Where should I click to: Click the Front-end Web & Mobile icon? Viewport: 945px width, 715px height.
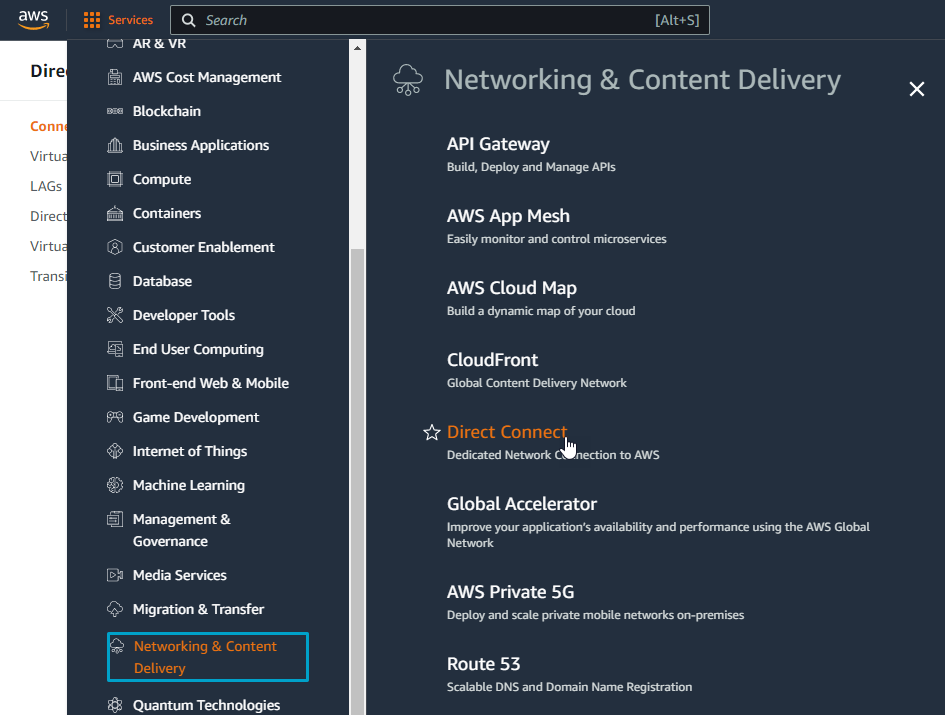tap(115, 383)
